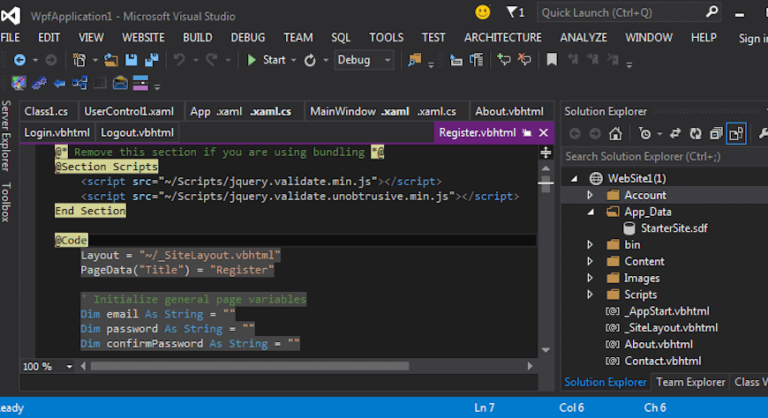Refresh Solution Explorer with the circular arrows icon
This screenshot has width=768, height=418.
(x=695, y=133)
